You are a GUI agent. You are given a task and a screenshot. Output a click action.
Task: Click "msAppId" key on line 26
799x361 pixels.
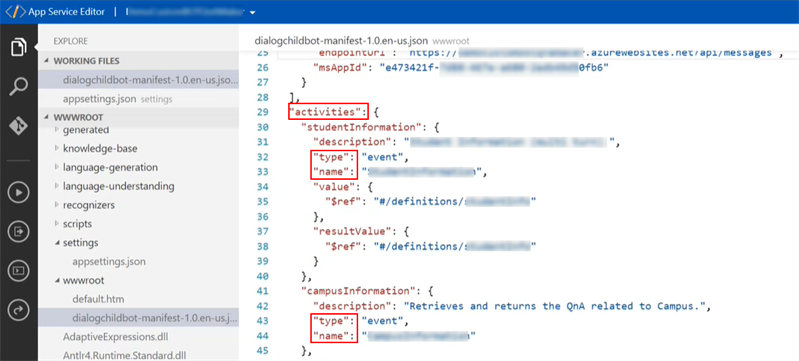pos(340,67)
